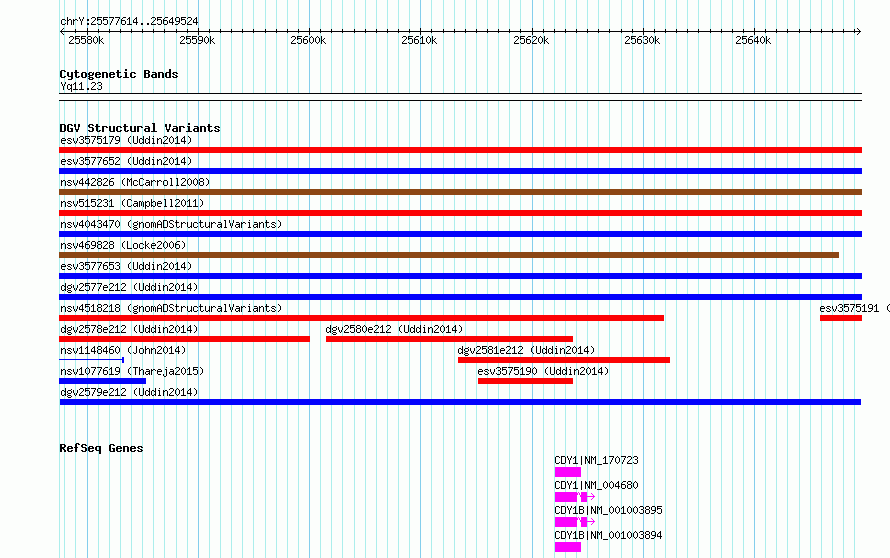The width and height of the screenshot is (890, 558).
Task: Select the magenta CDY1 NM_170723 gene block
Action: (568, 472)
